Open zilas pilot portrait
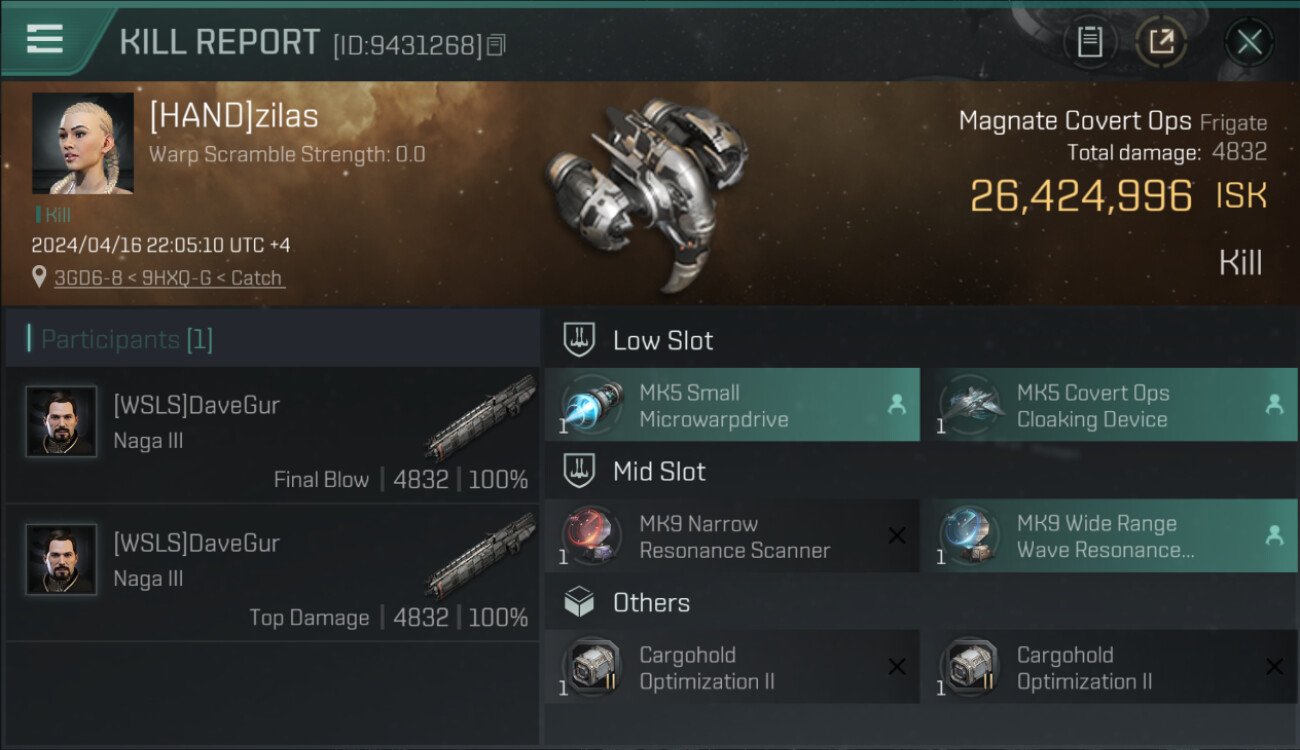The width and height of the screenshot is (1300, 750). tap(83, 143)
